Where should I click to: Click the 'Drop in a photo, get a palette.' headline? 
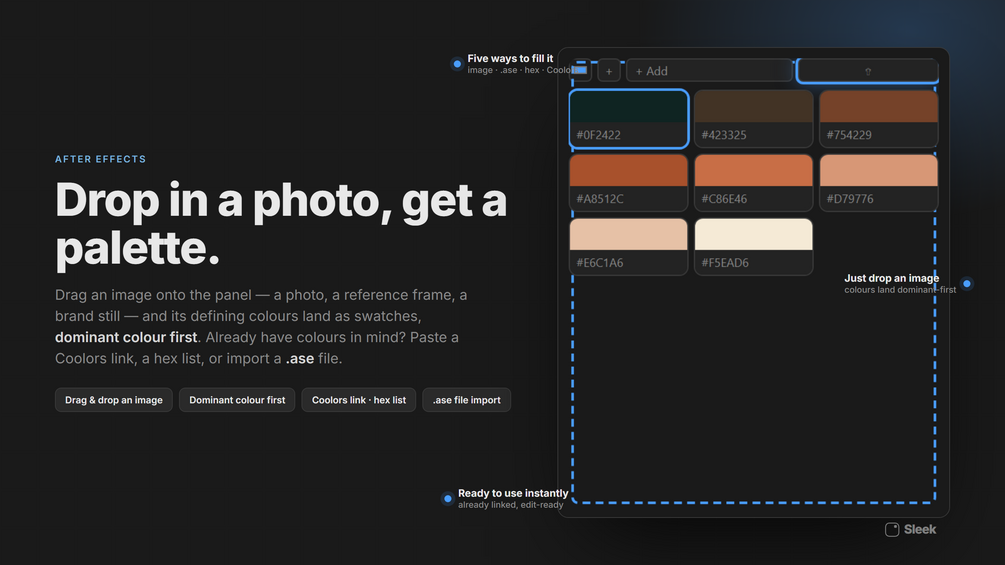[281, 224]
